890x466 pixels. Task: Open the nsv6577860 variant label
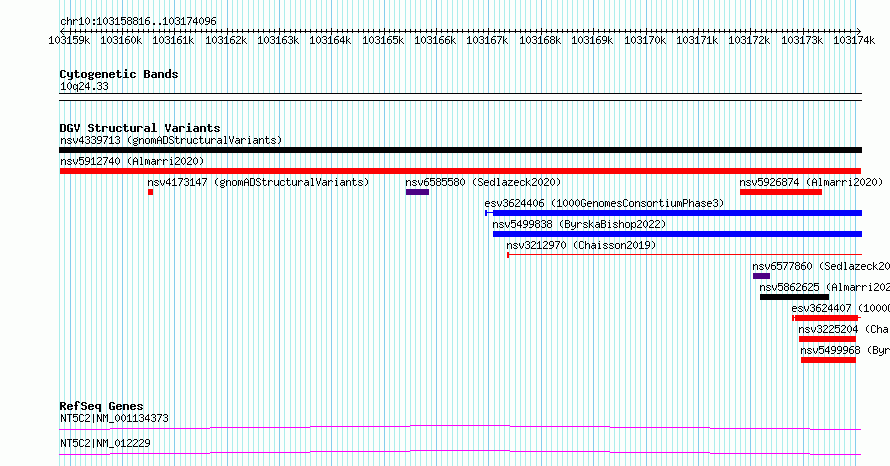tap(821, 266)
